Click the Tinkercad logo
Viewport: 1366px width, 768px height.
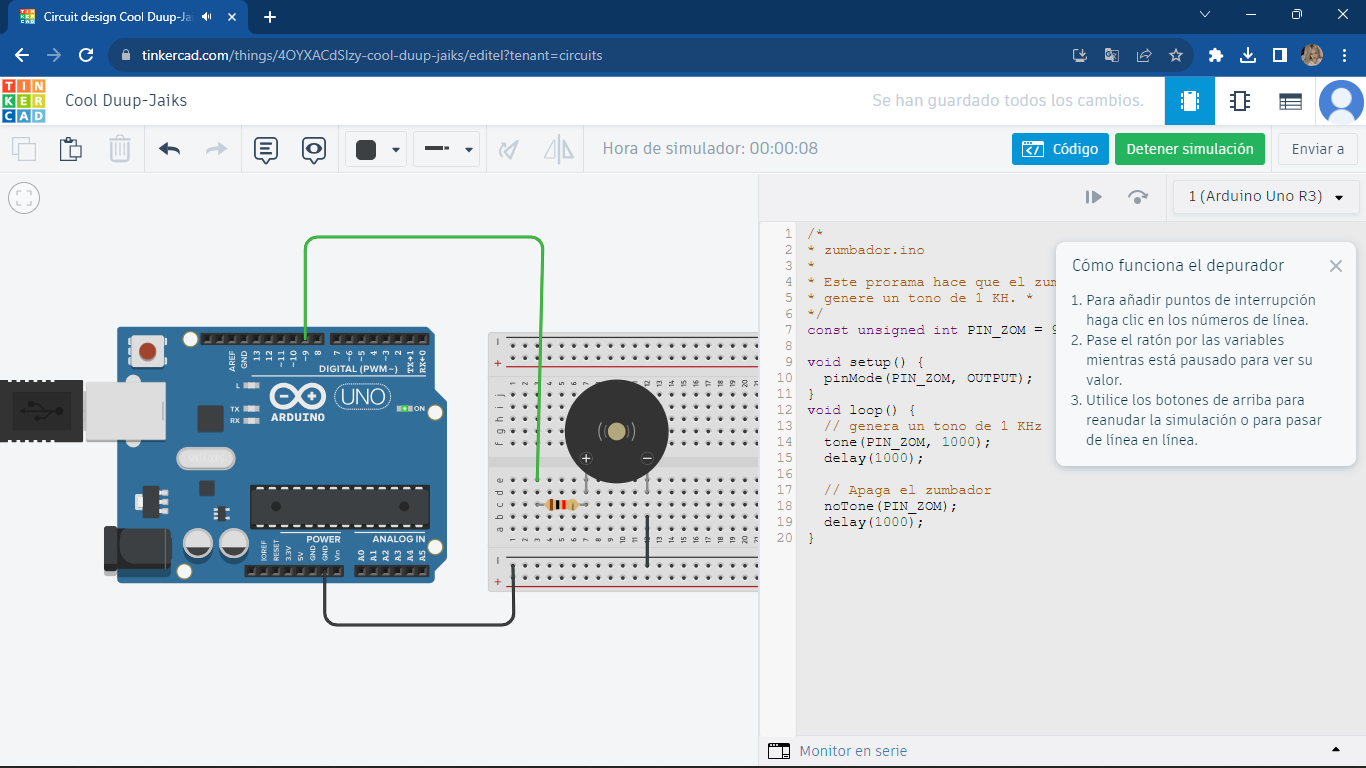coord(23,100)
